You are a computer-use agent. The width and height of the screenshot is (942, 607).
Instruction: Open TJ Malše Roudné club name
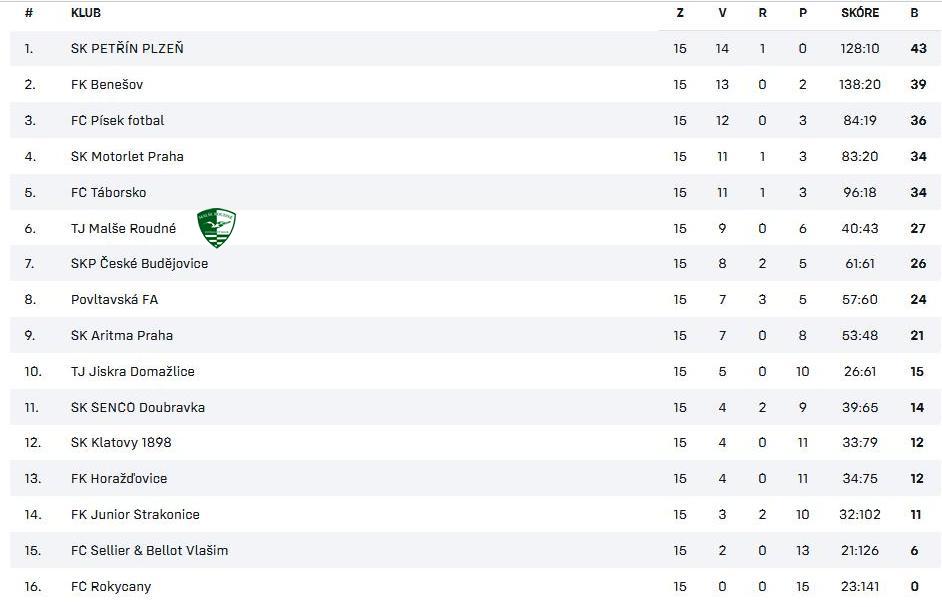click(x=123, y=228)
